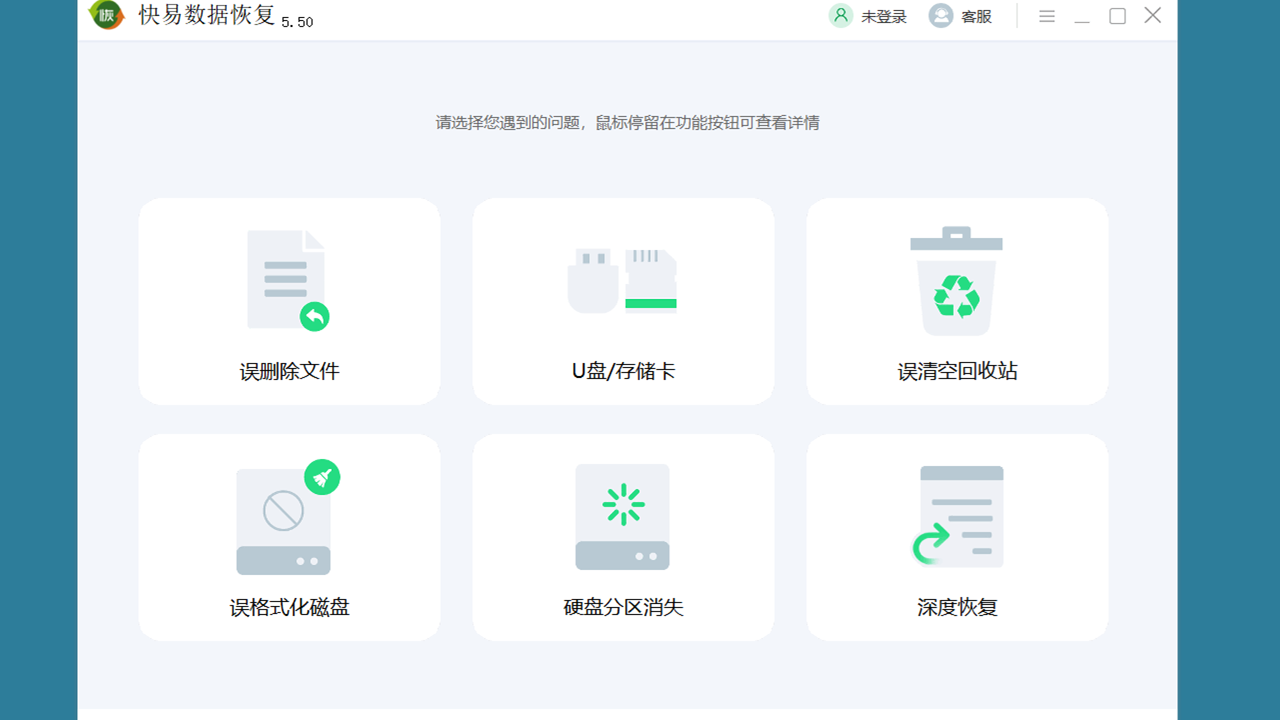Select the 误清空回收站 label
Image resolution: width=1280 pixels, height=720 pixels.
957,371
